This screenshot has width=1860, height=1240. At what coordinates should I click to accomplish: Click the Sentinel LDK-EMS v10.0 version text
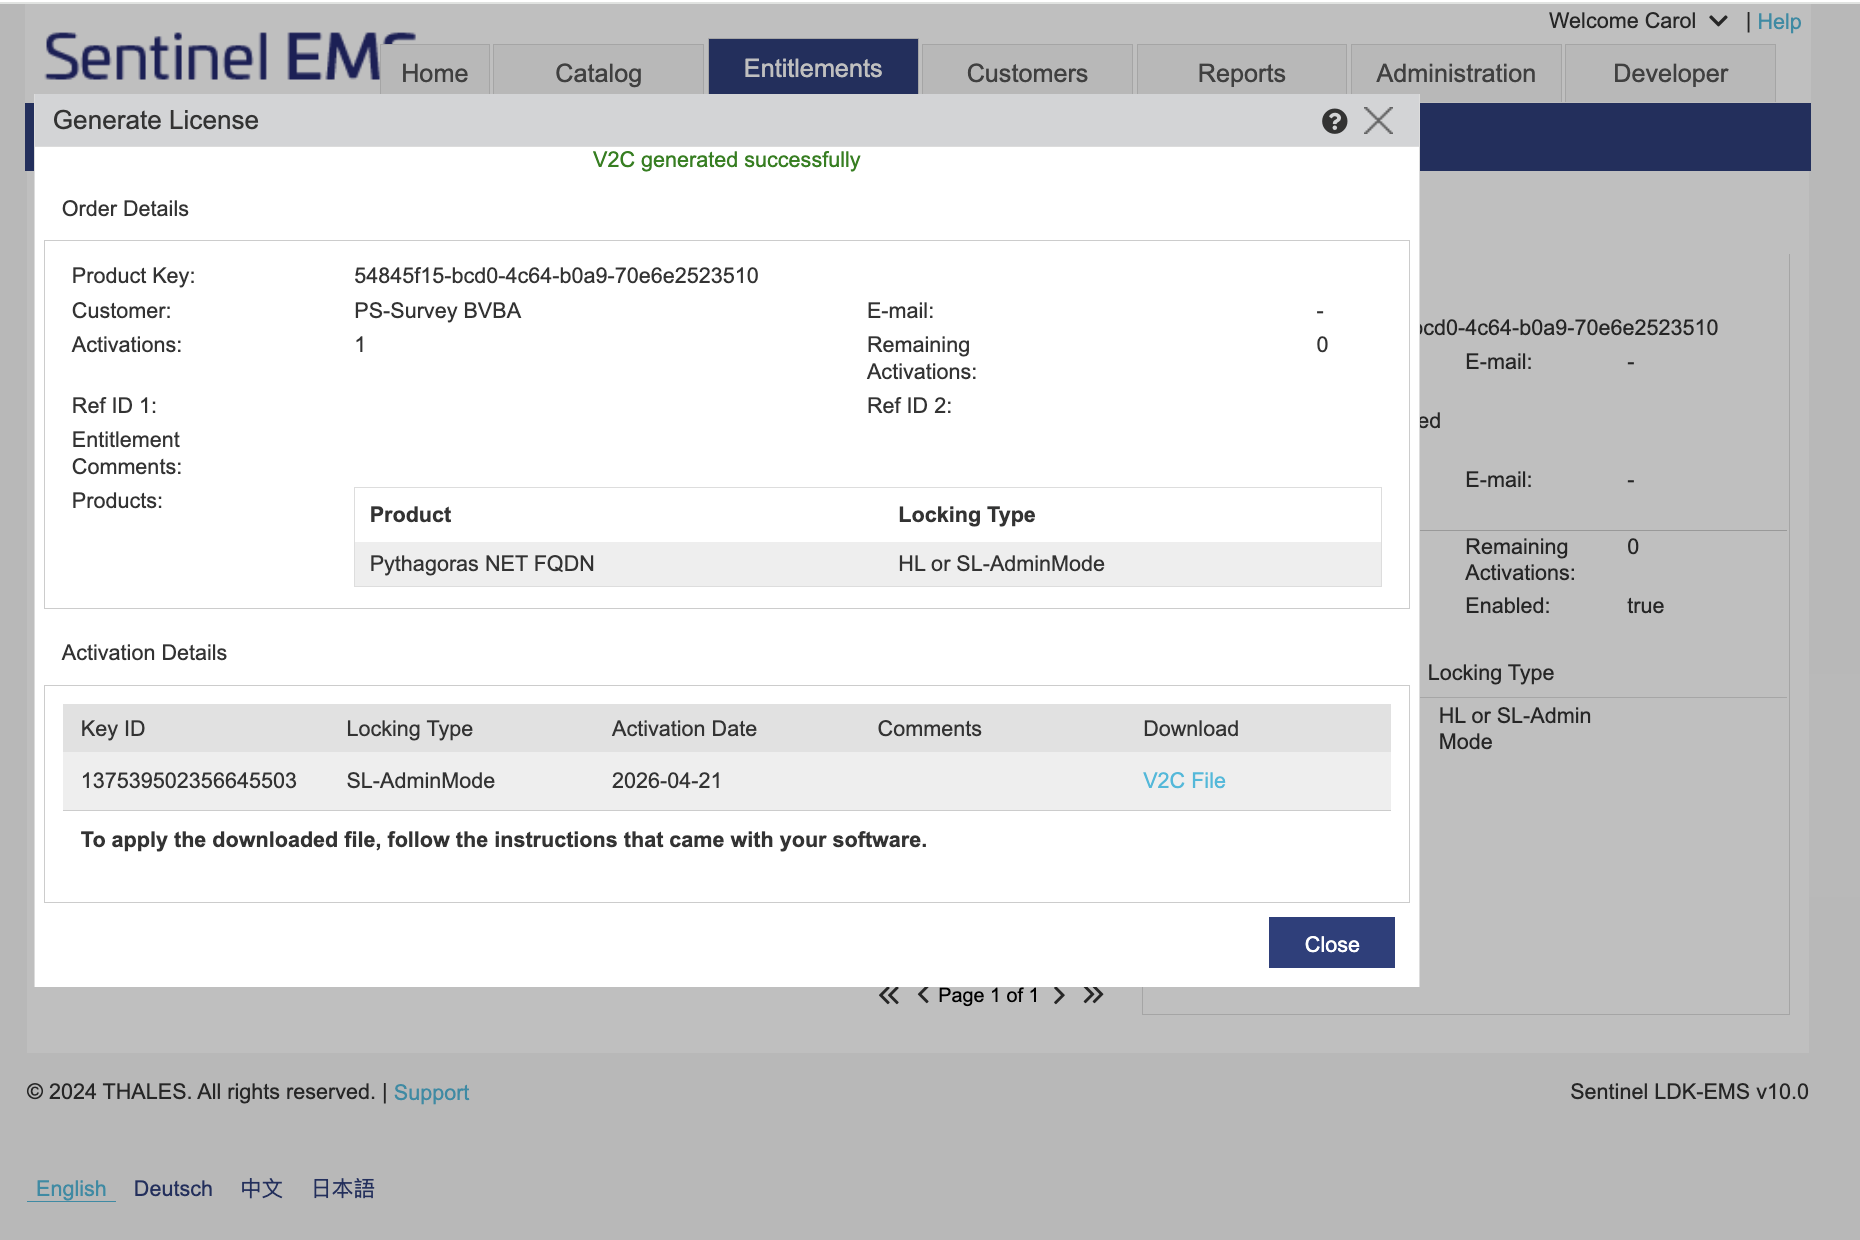pyautogui.click(x=1689, y=1092)
